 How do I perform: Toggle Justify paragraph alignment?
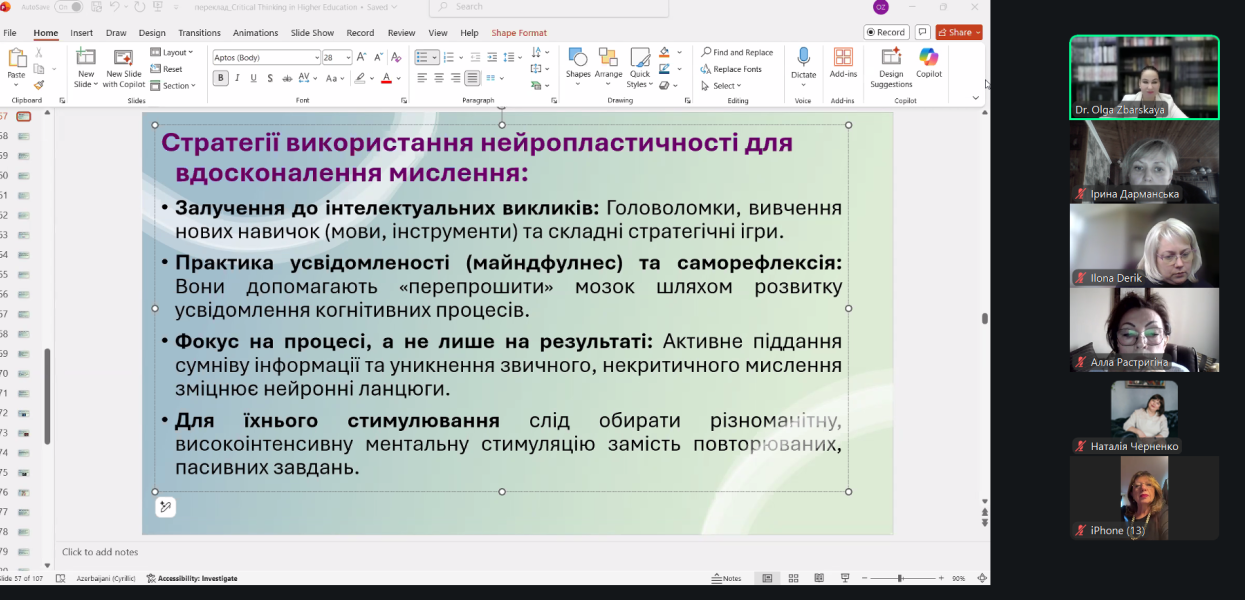click(472, 78)
